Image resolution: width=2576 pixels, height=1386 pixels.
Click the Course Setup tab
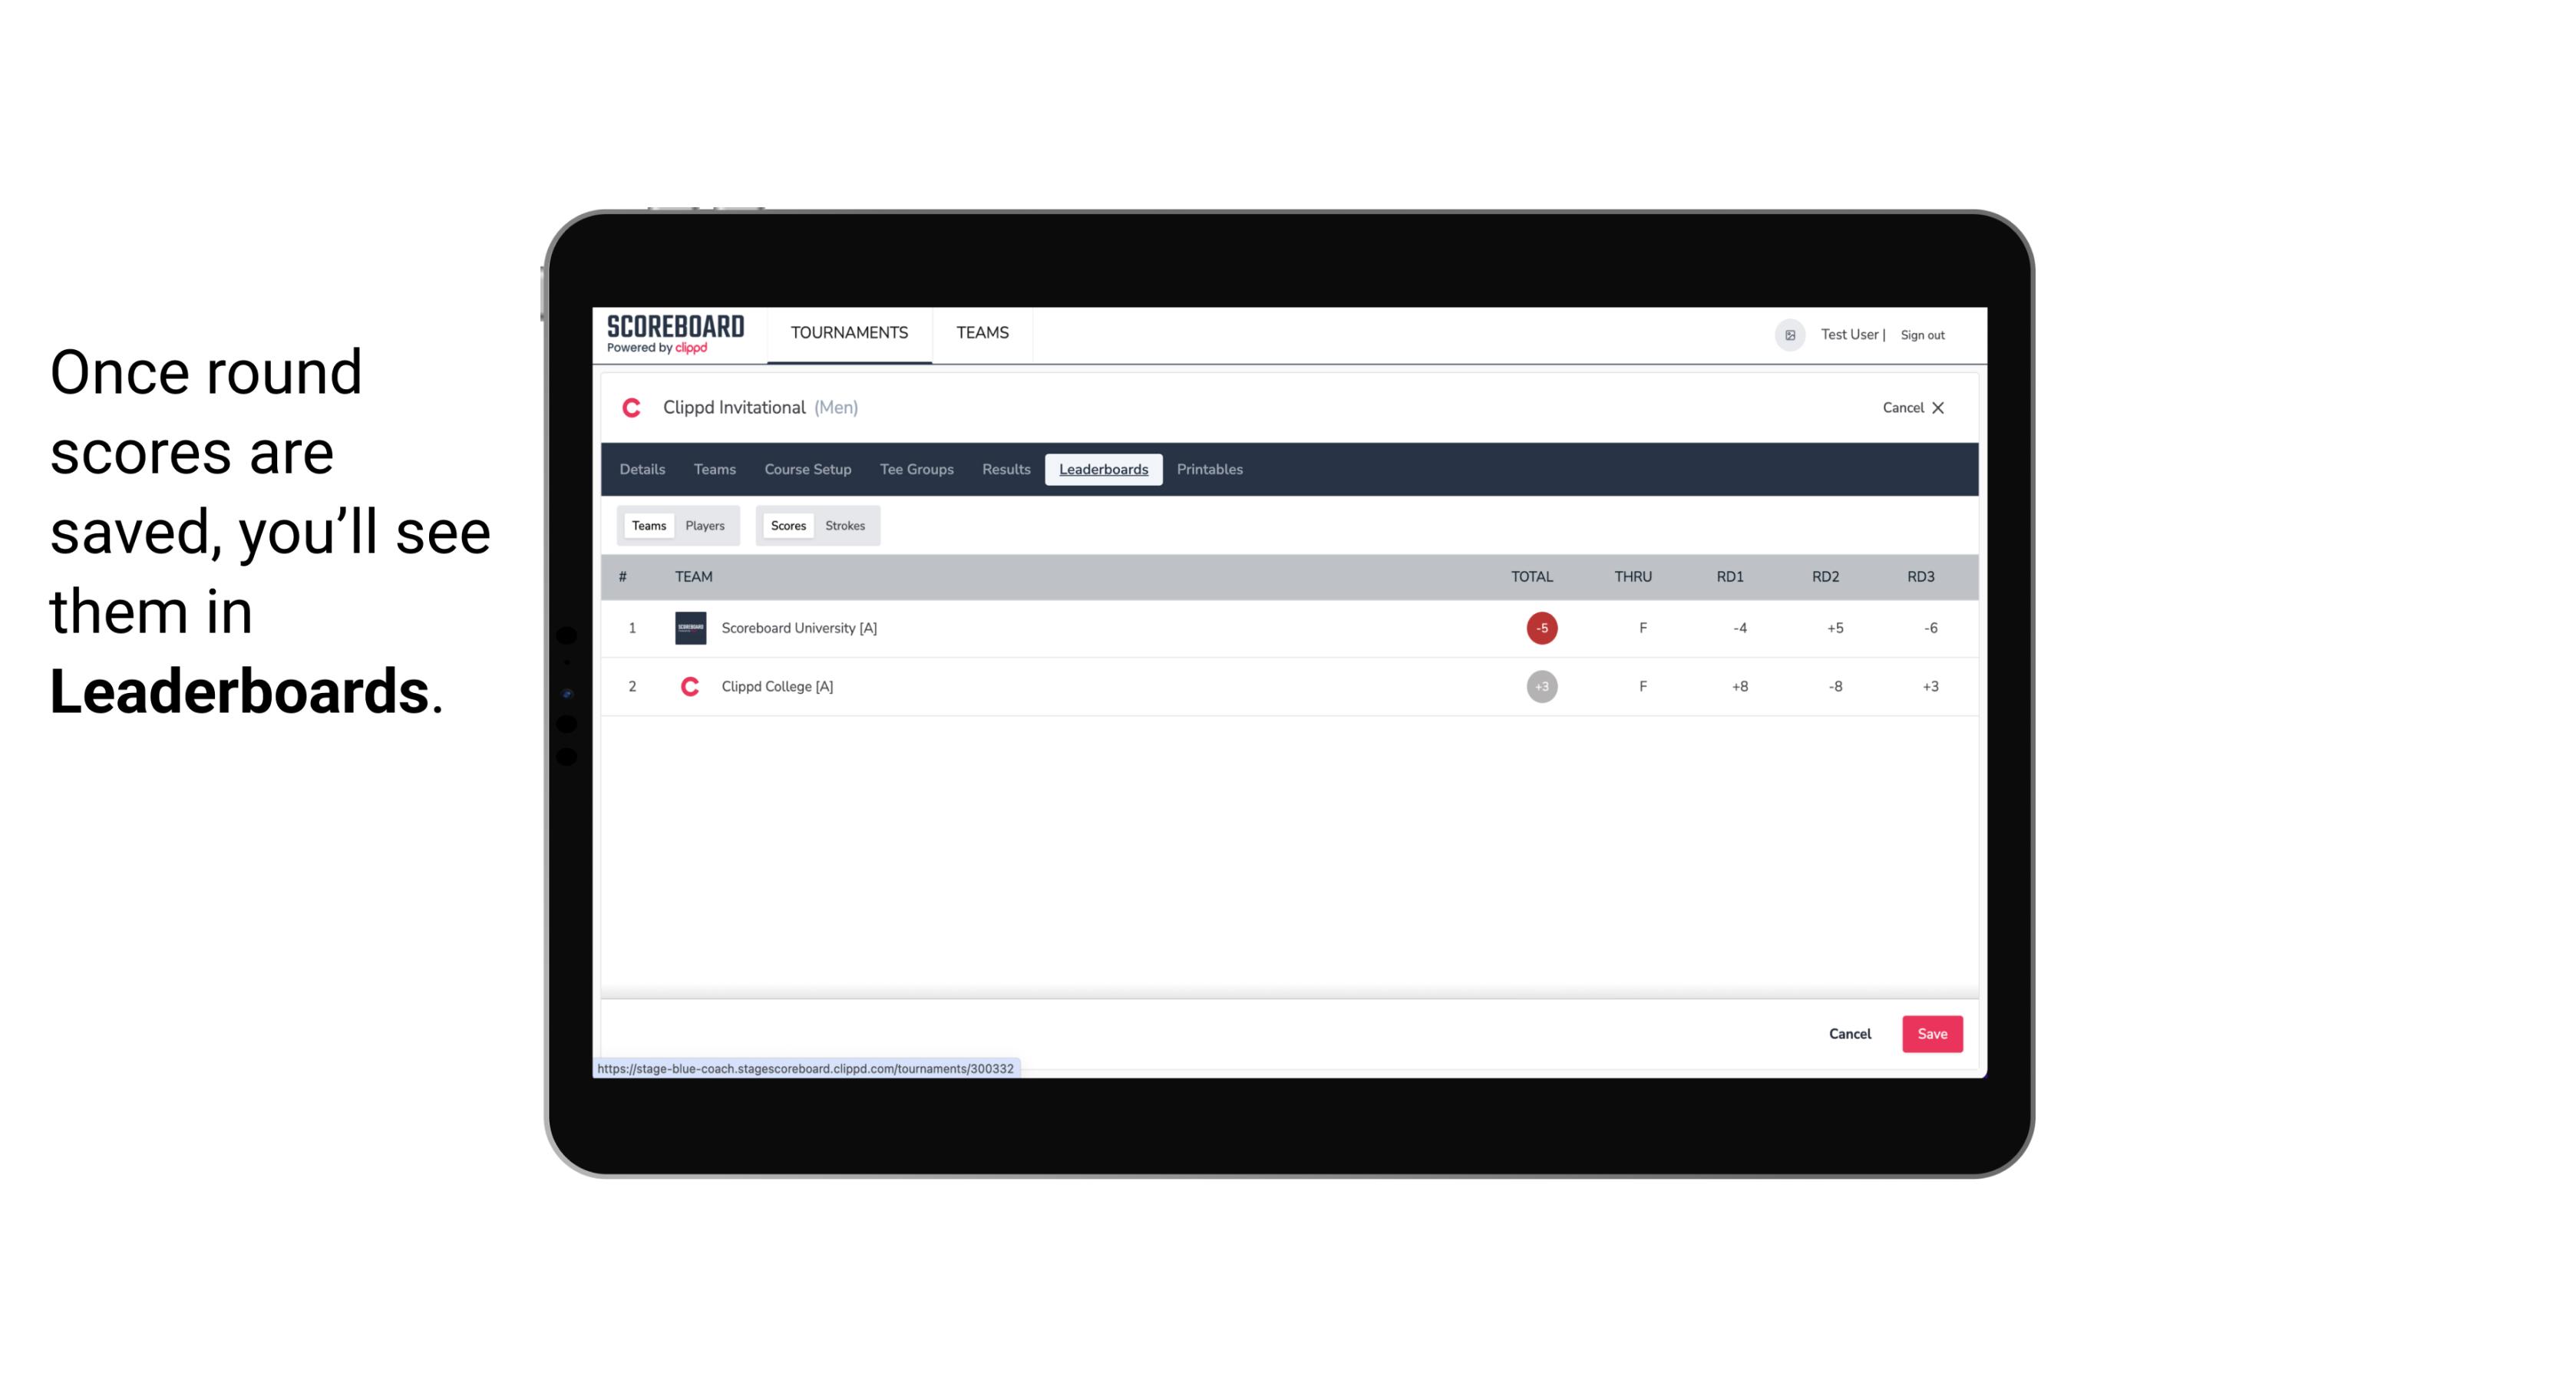point(807,470)
